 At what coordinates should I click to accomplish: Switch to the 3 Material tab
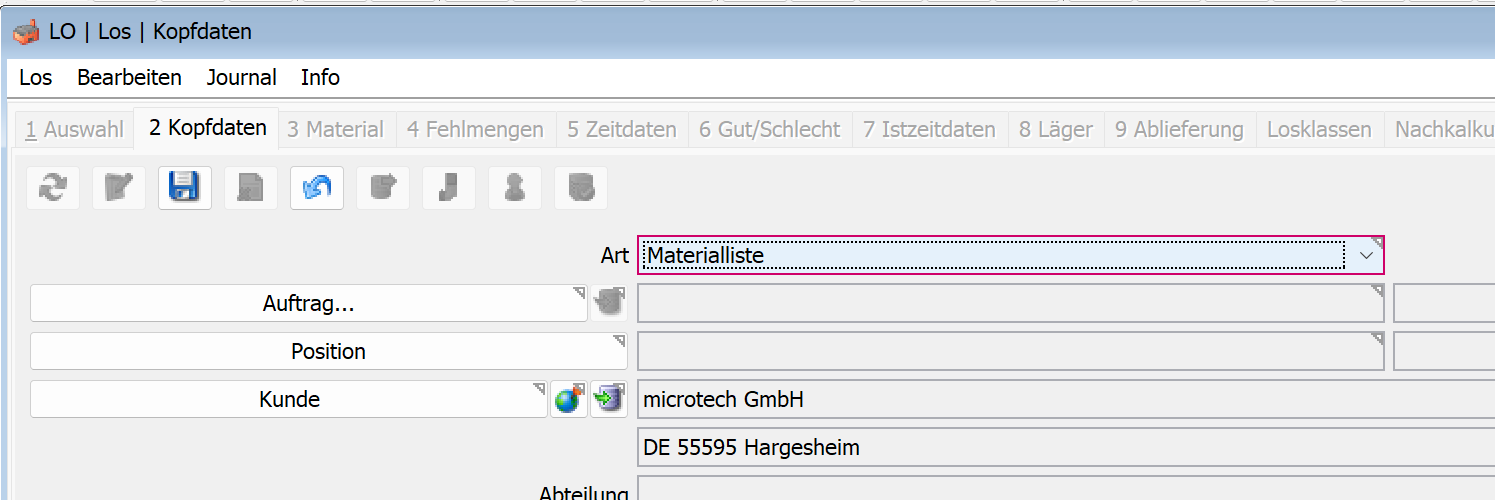click(x=335, y=129)
